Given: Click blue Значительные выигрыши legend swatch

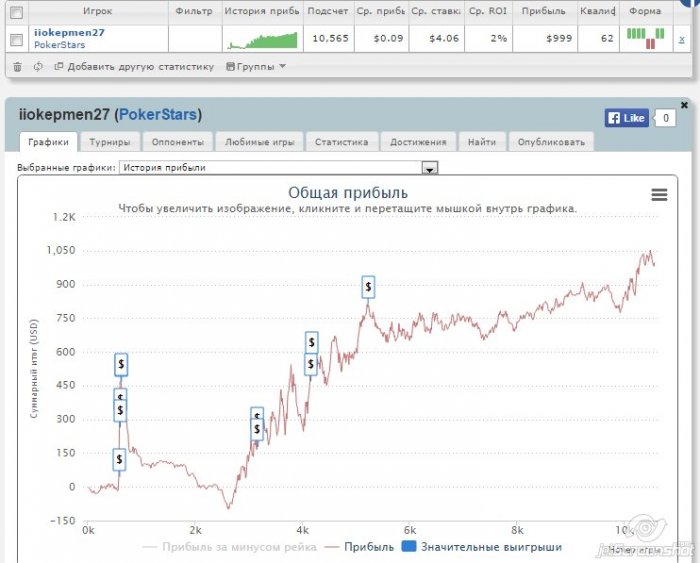Looking at the screenshot, I should click(x=409, y=546).
